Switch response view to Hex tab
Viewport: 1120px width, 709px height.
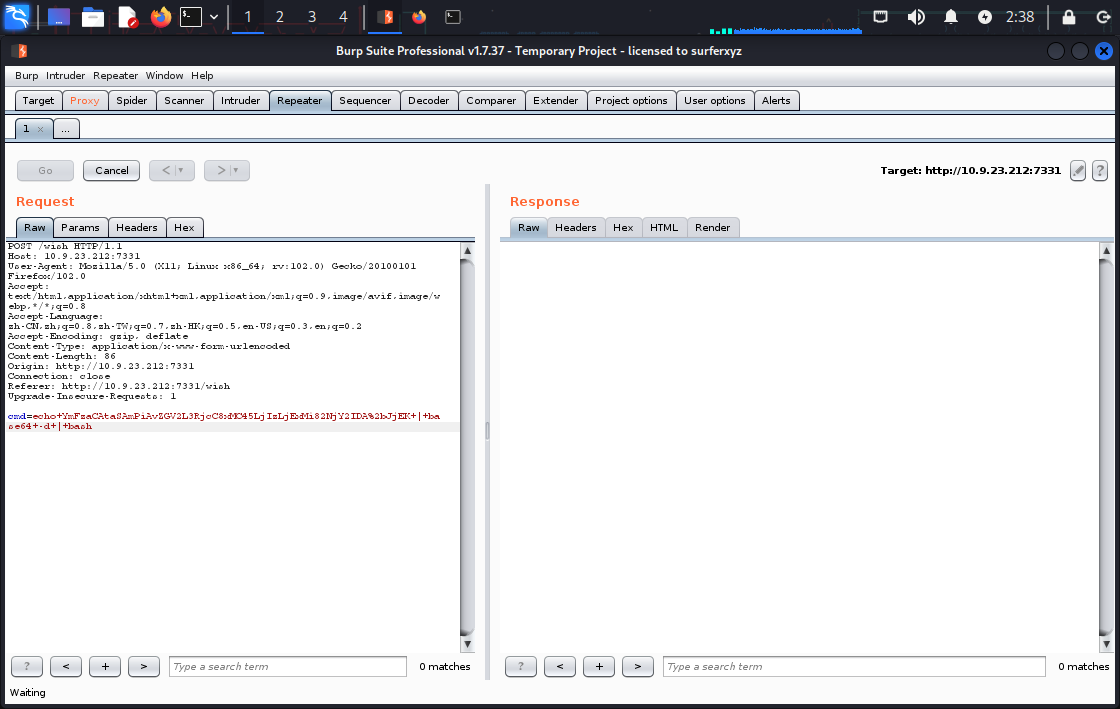point(623,228)
